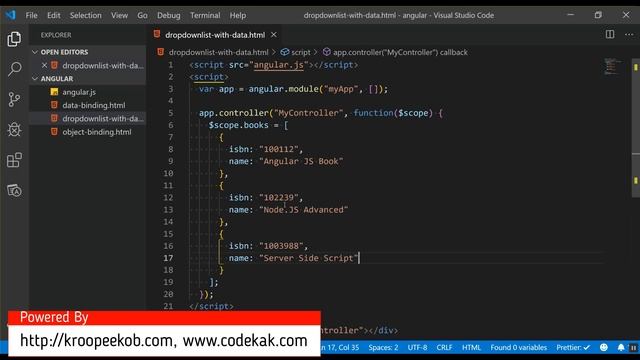640x360 pixels.
Task: Collapse the ANGULAR folder section
Action: point(35,78)
